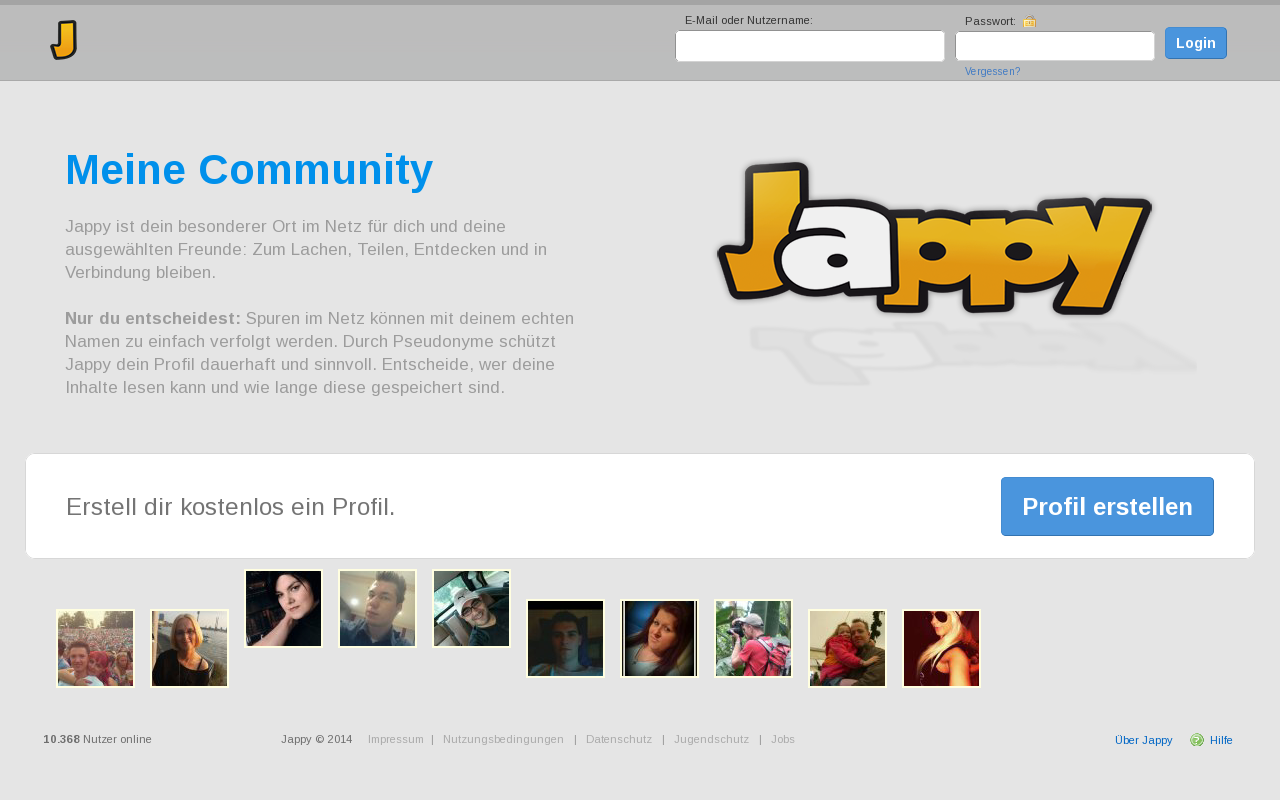This screenshot has width=1280, height=800.
Task: Open the dark photo man thumbnail
Action: click(565, 639)
